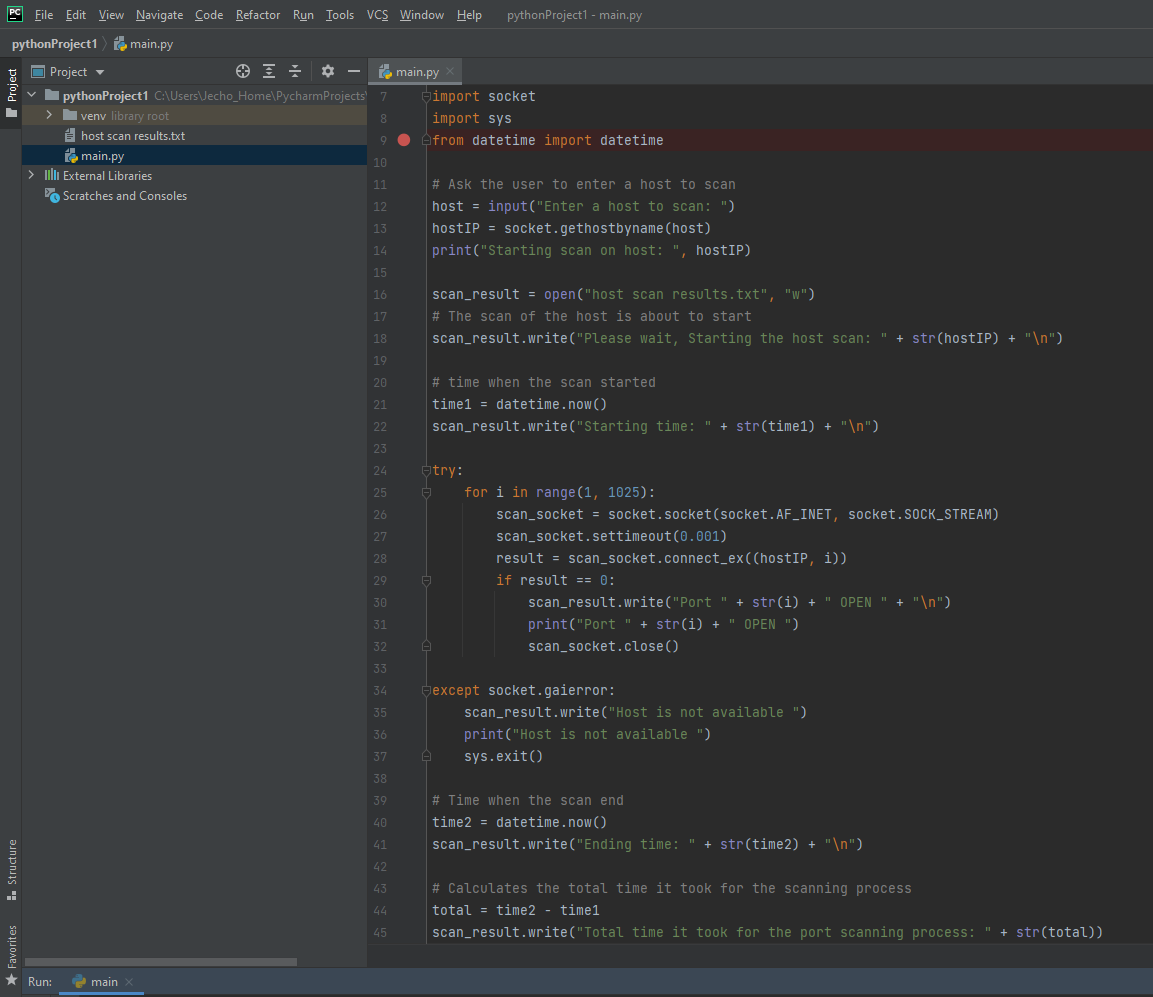This screenshot has height=997, width=1153.
Task: Open the Tools menu
Action: (x=340, y=15)
